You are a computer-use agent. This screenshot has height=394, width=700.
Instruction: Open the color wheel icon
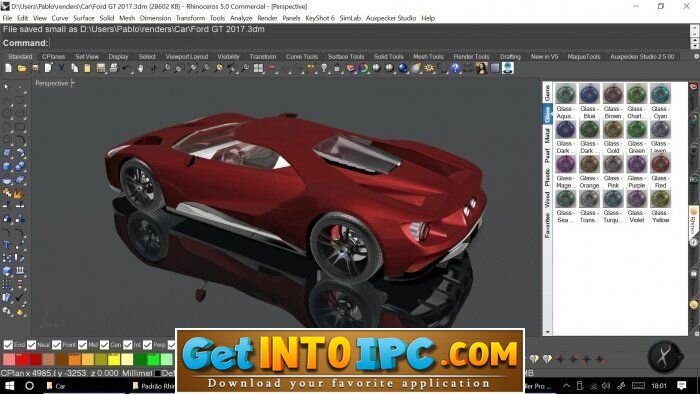(363, 68)
